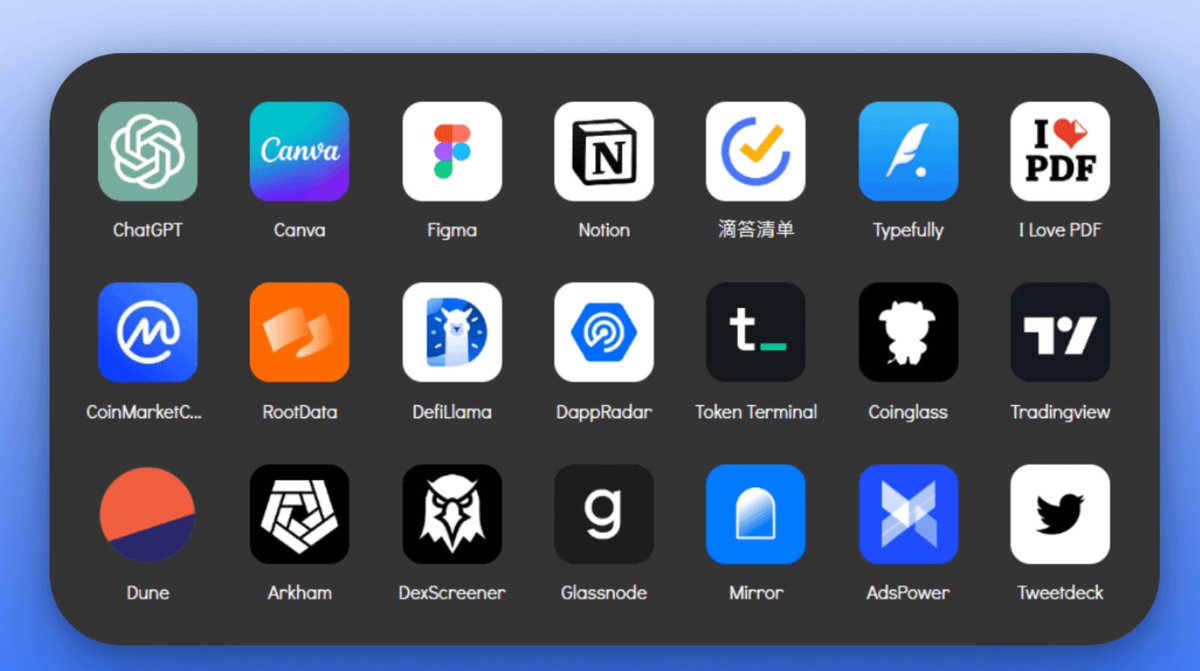
Task: Select the "Coinglass" label
Action: click(x=908, y=413)
